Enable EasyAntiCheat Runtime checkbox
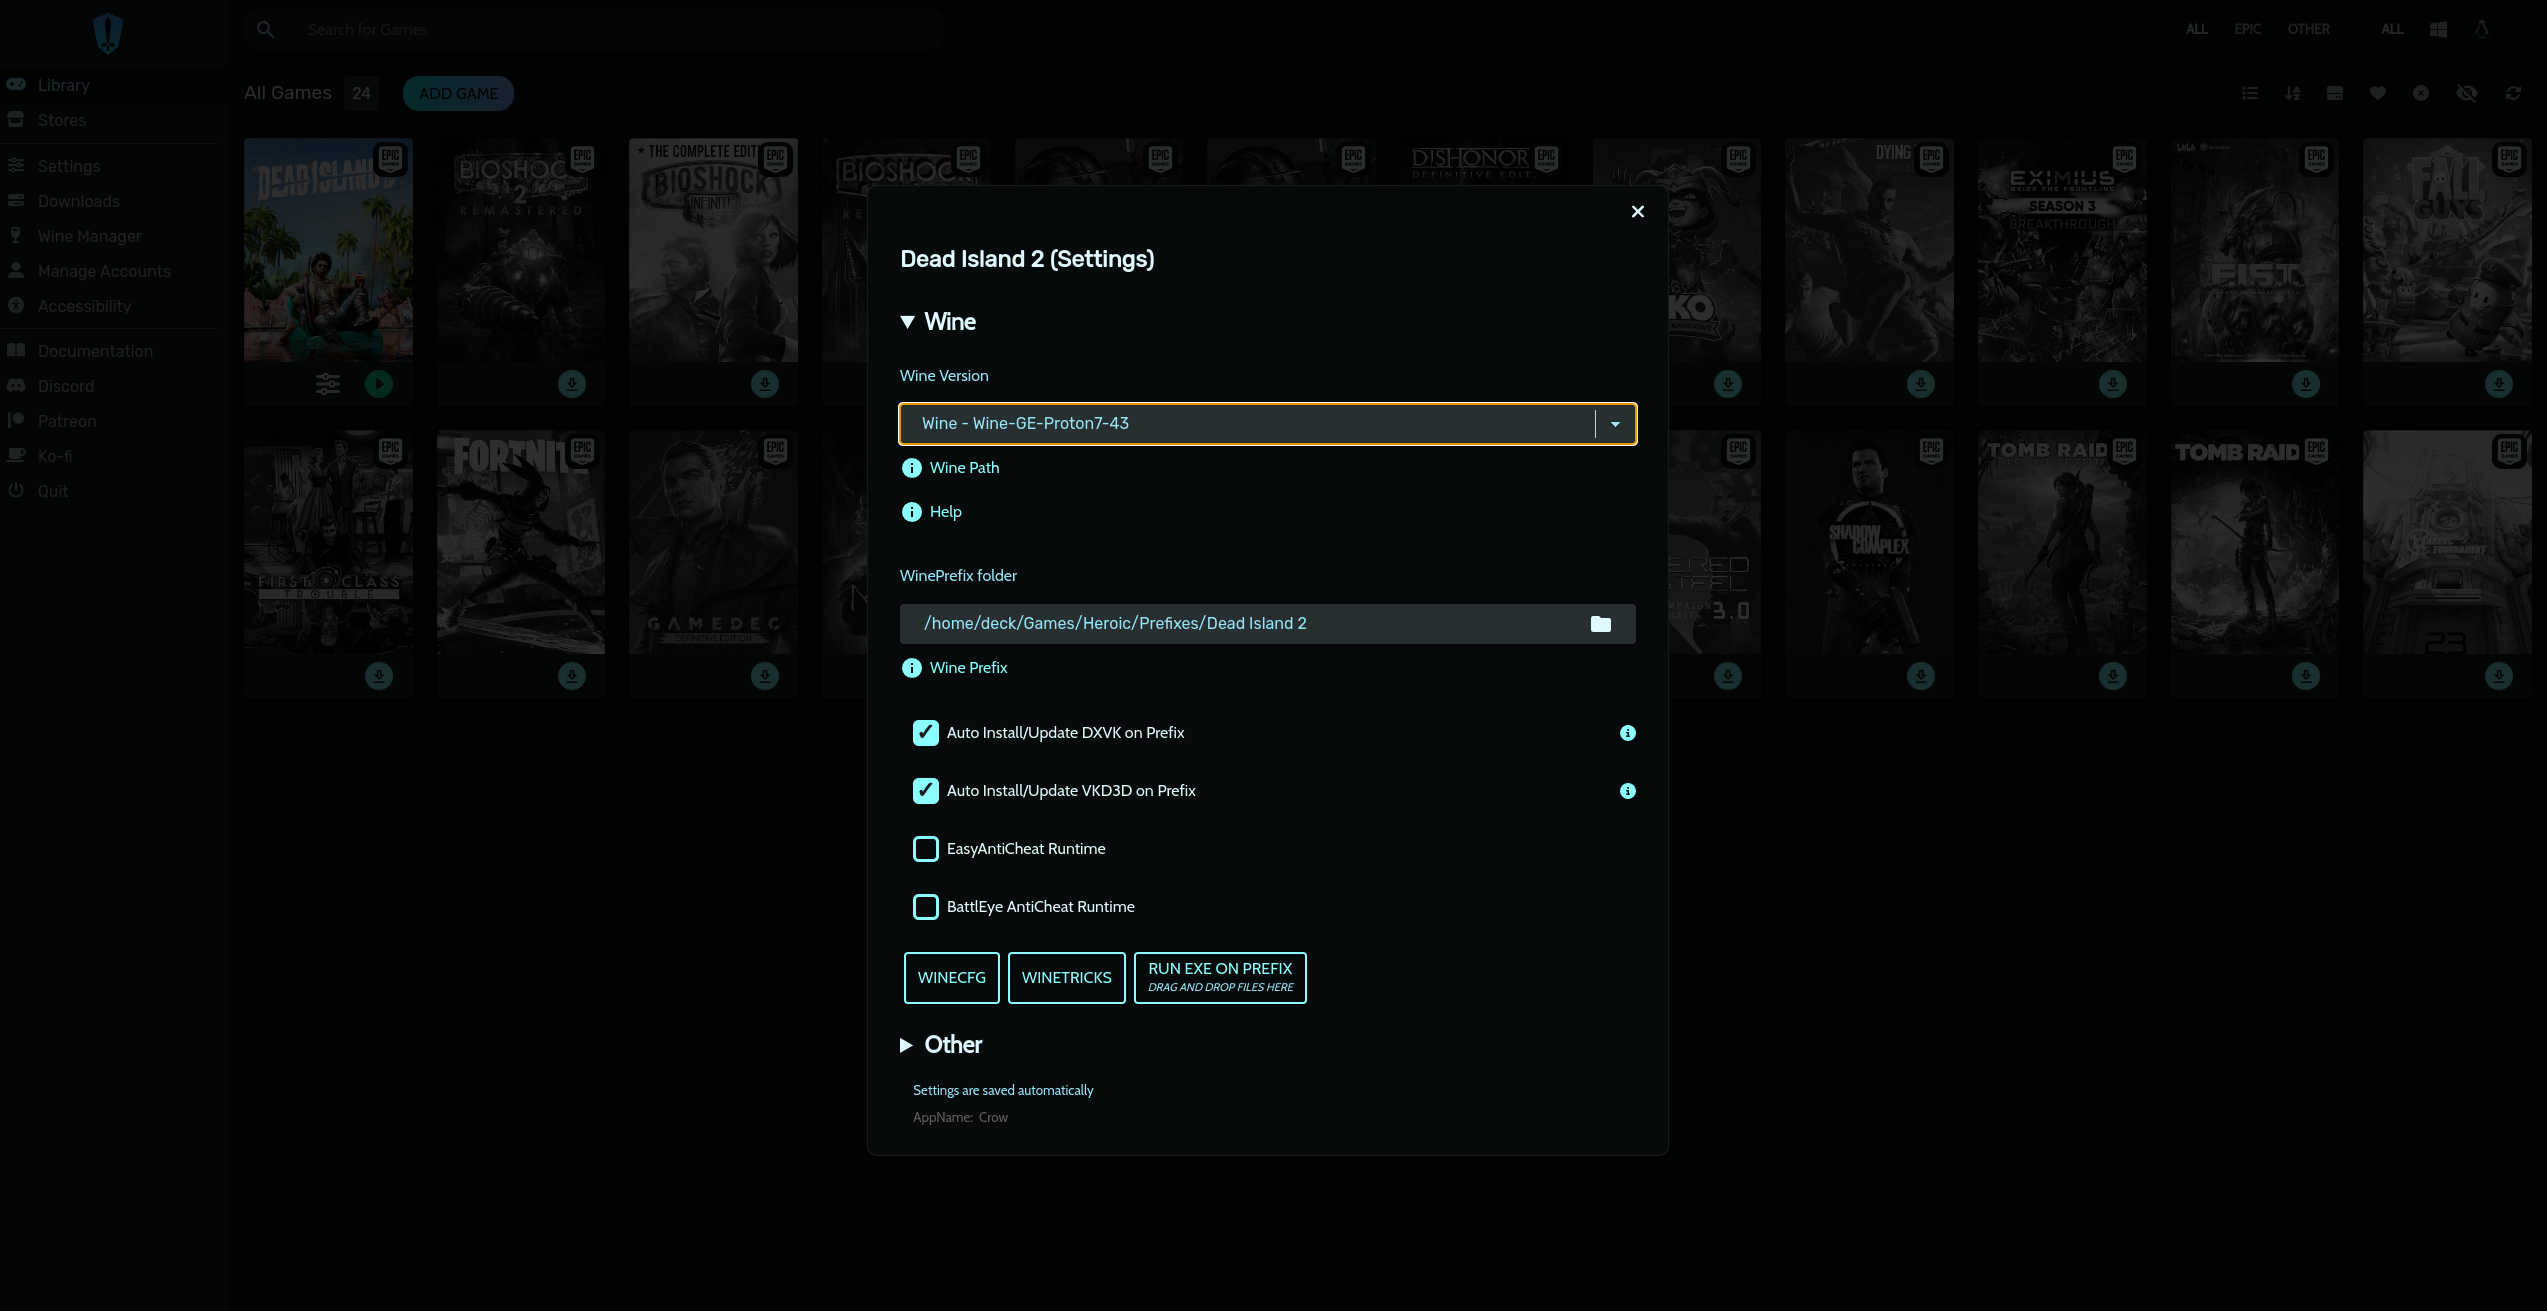 (x=924, y=849)
